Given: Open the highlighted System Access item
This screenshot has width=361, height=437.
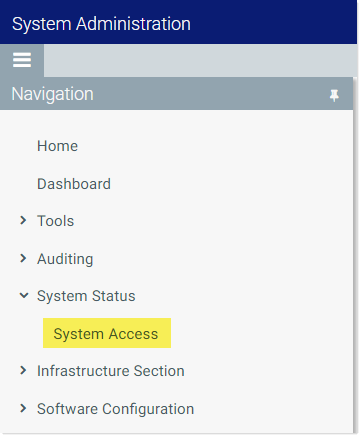Looking at the screenshot, I should (x=107, y=333).
